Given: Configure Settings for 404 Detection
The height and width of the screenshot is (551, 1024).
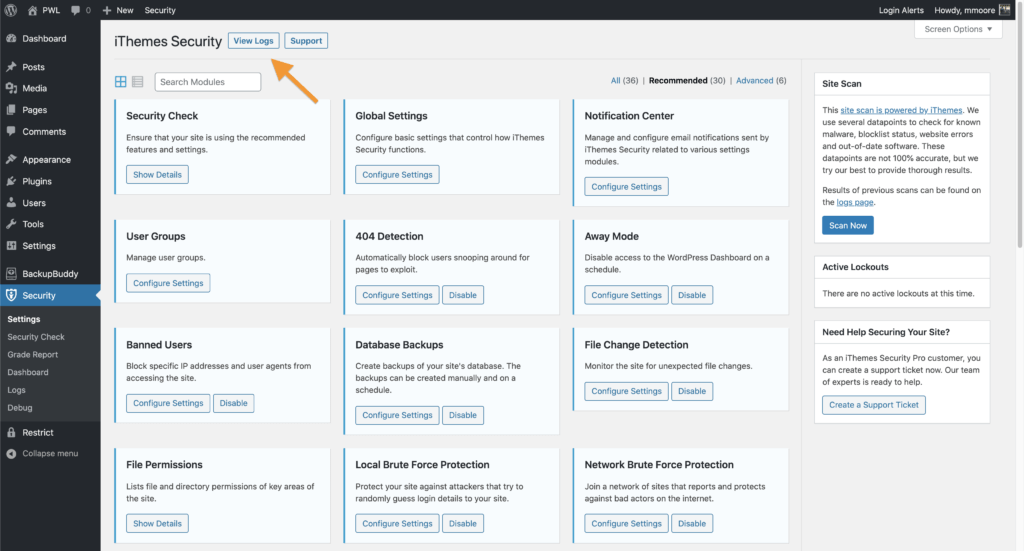Looking at the screenshot, I should 397,295.
